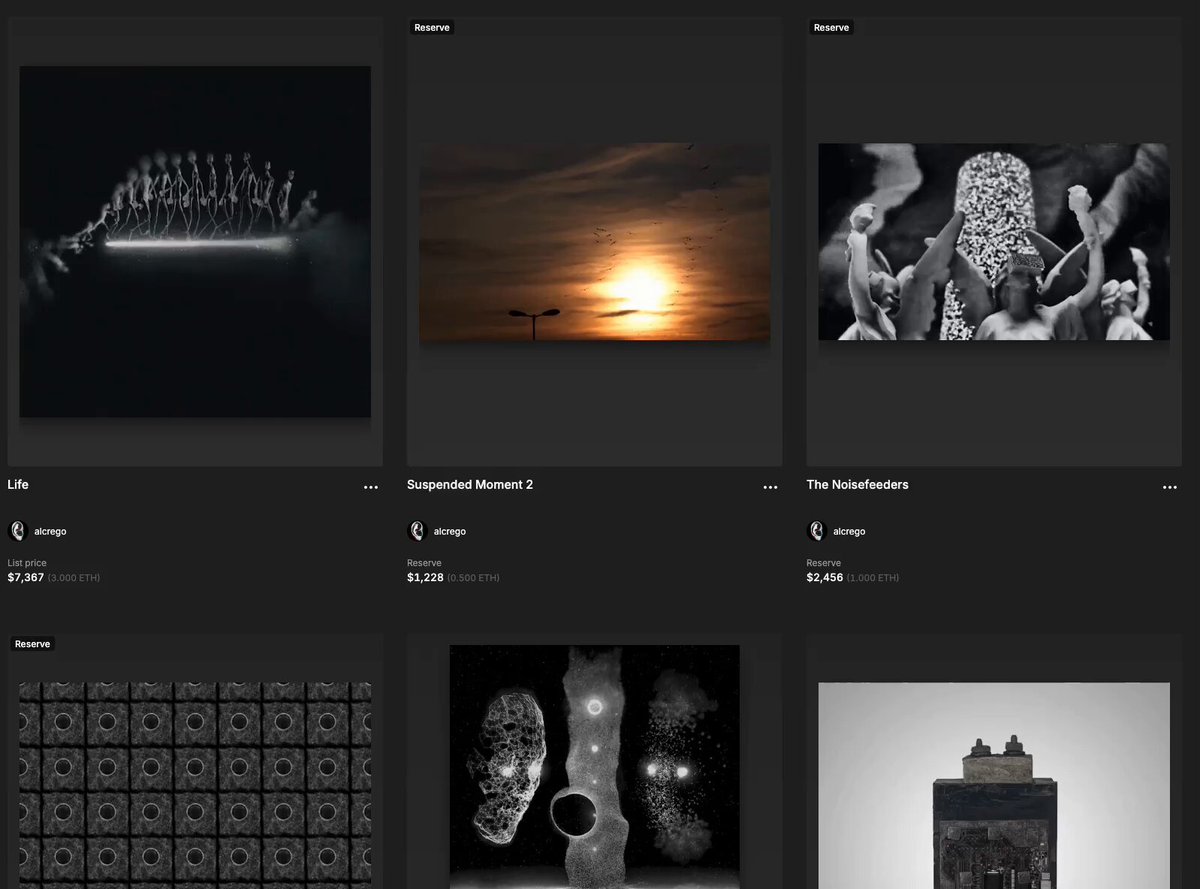Open The Noisefeeders statue artwork
The image size is (1200, 889).
[x=994, y=241]
